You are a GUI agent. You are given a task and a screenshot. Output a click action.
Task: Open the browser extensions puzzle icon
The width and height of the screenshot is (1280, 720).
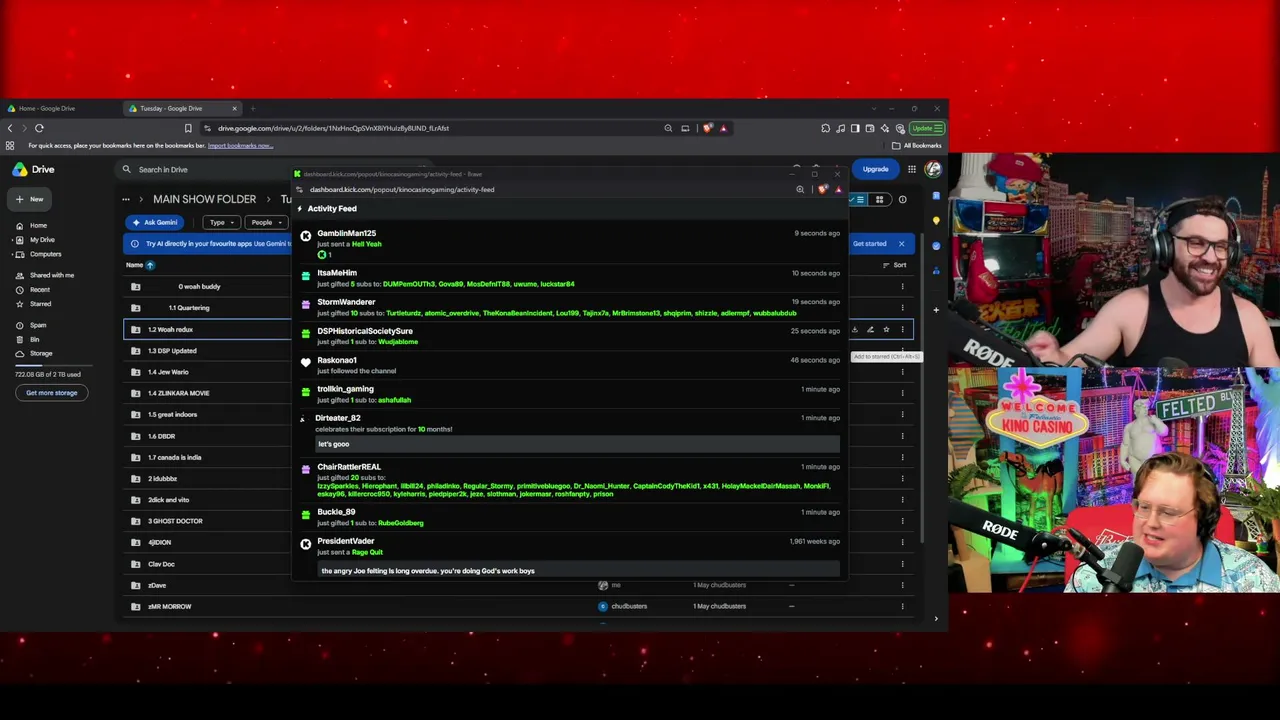tap(826, 128)
